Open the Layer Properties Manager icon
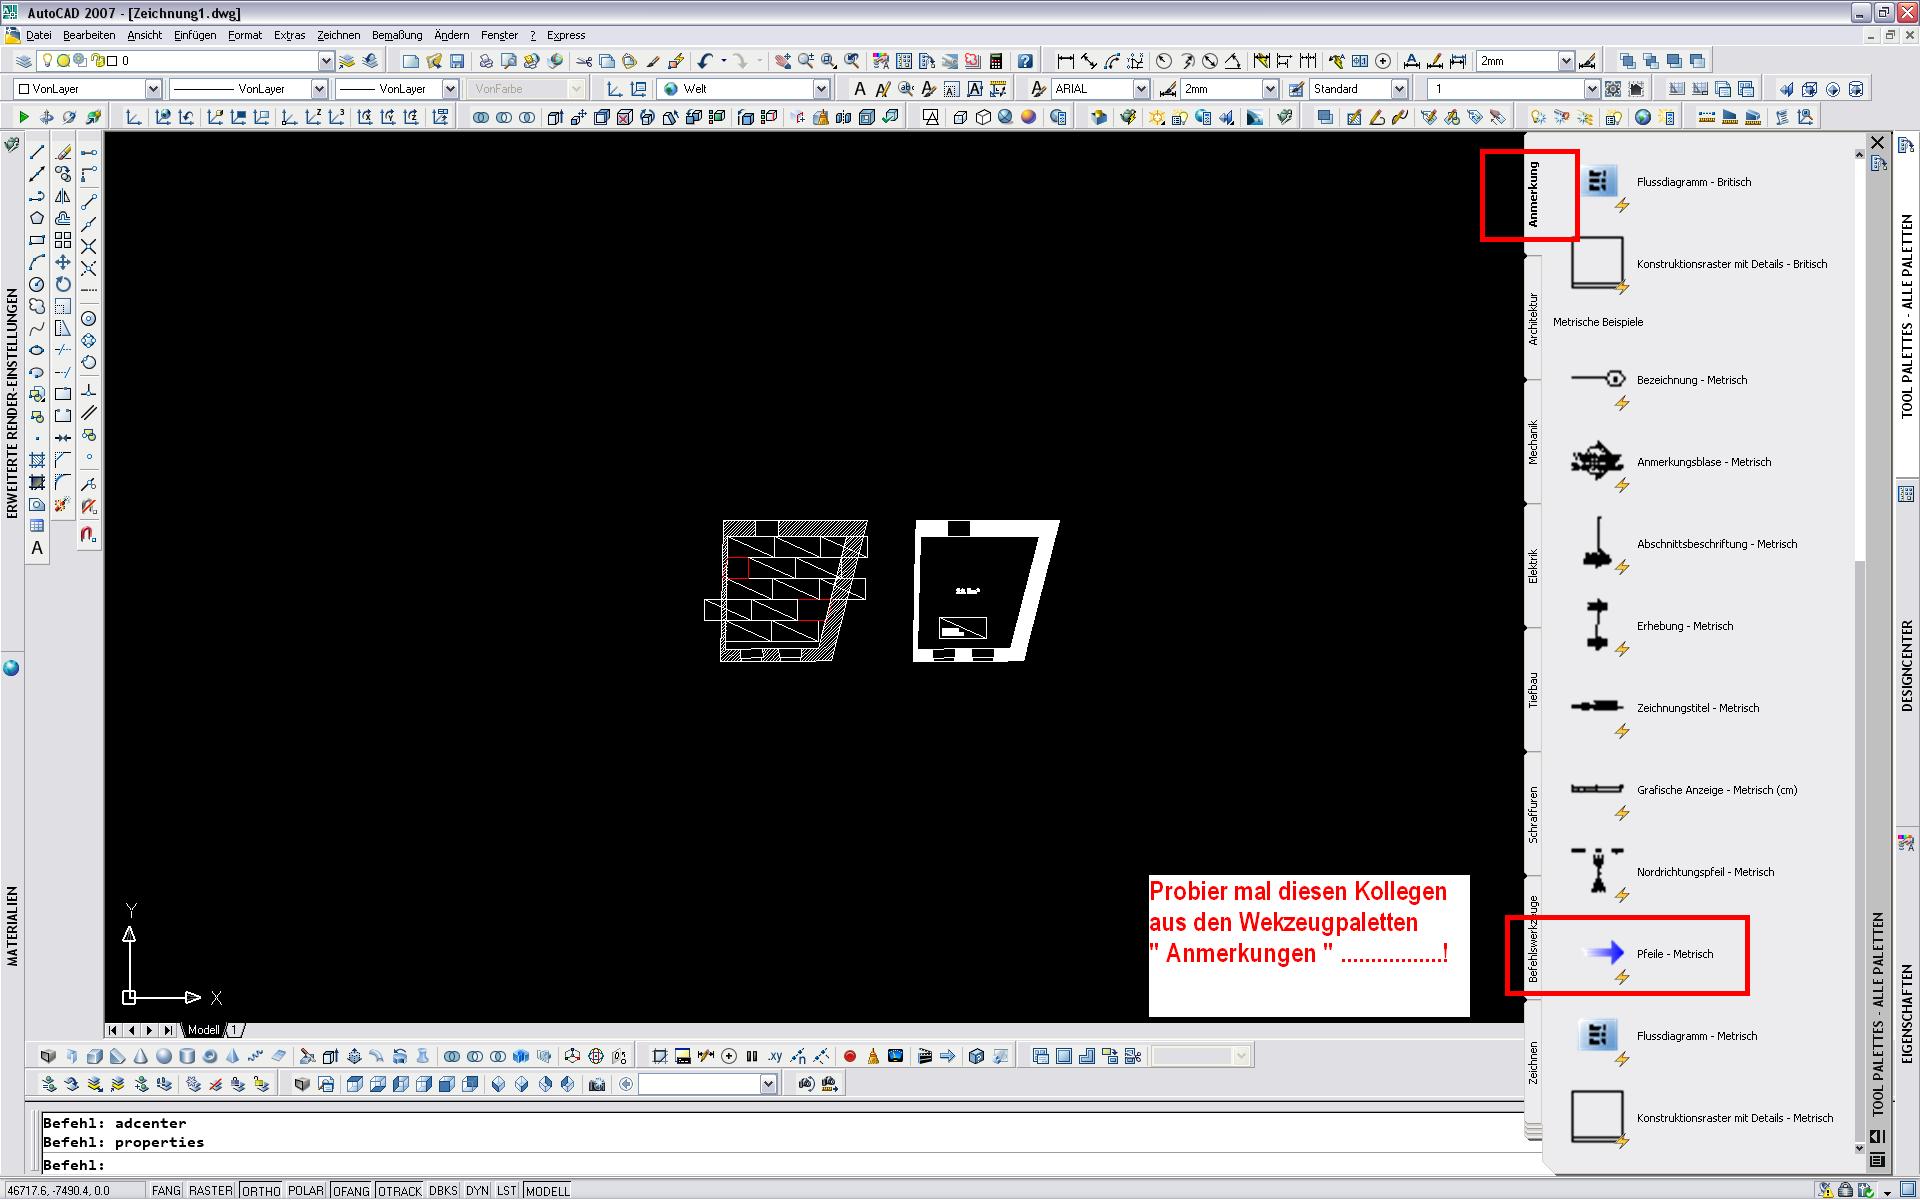 [24, 61]
